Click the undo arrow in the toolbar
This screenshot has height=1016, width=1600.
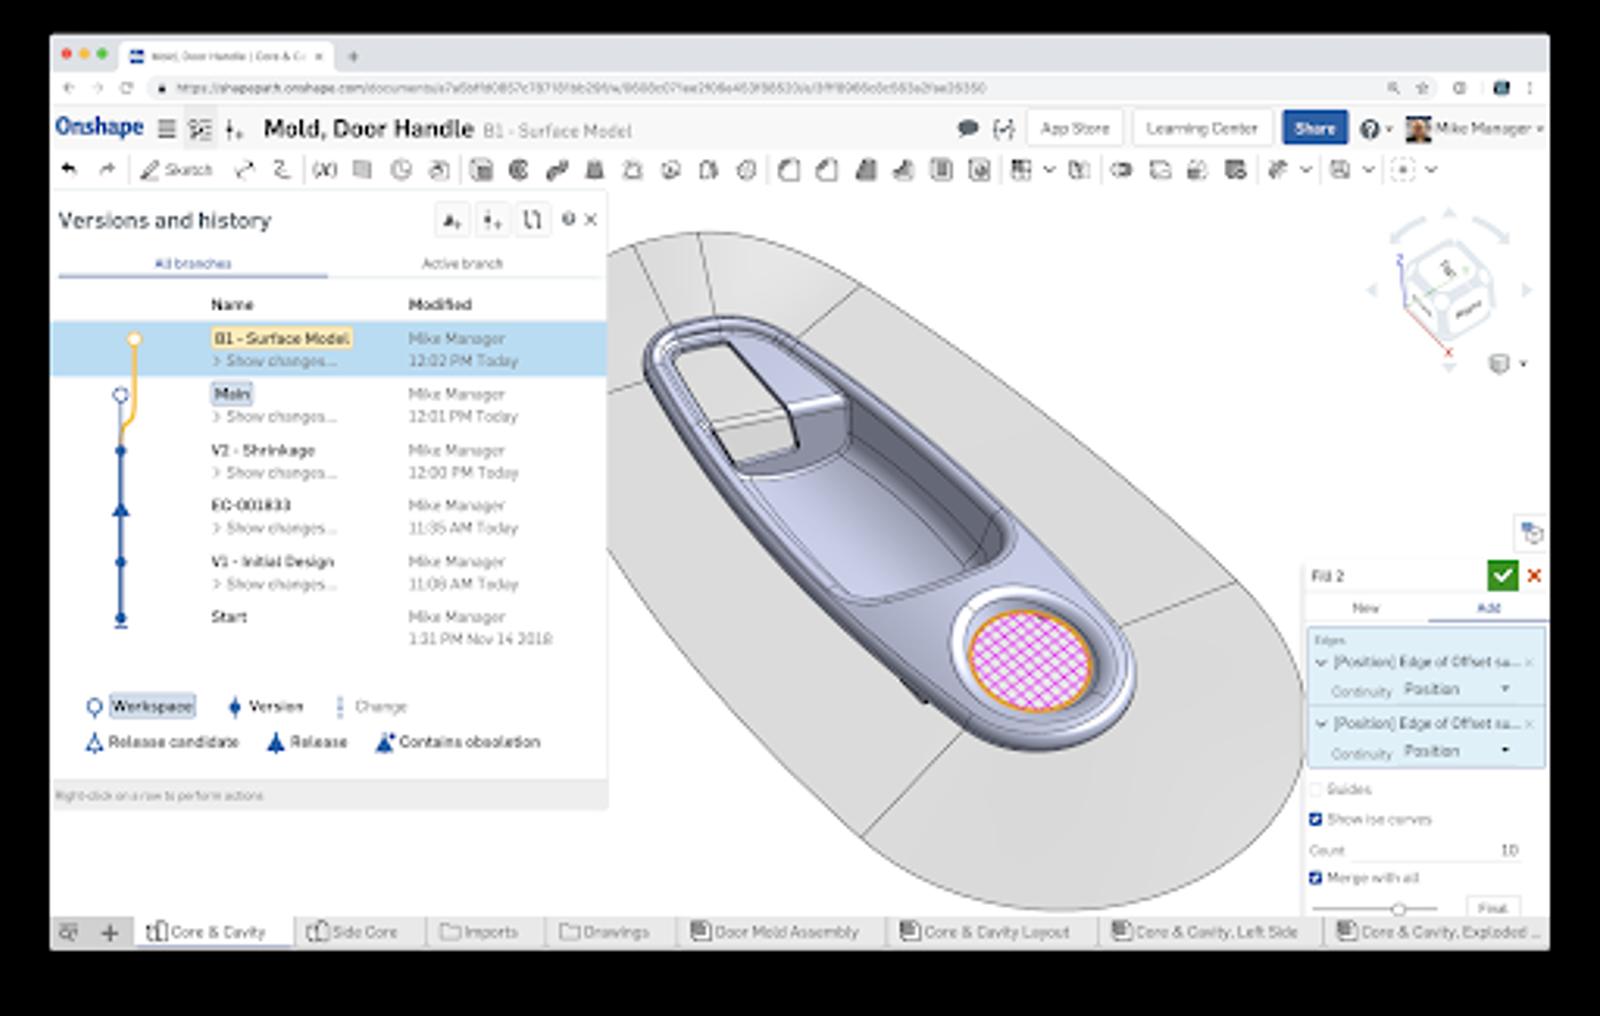click(x=69, y=169)
